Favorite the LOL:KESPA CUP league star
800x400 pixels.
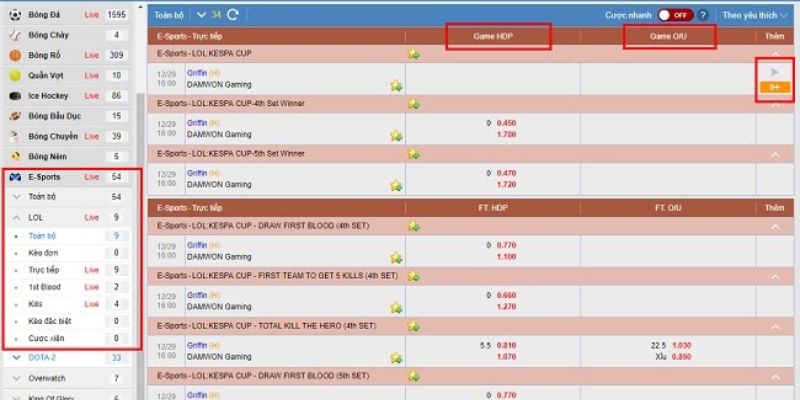tap(414, 54)
